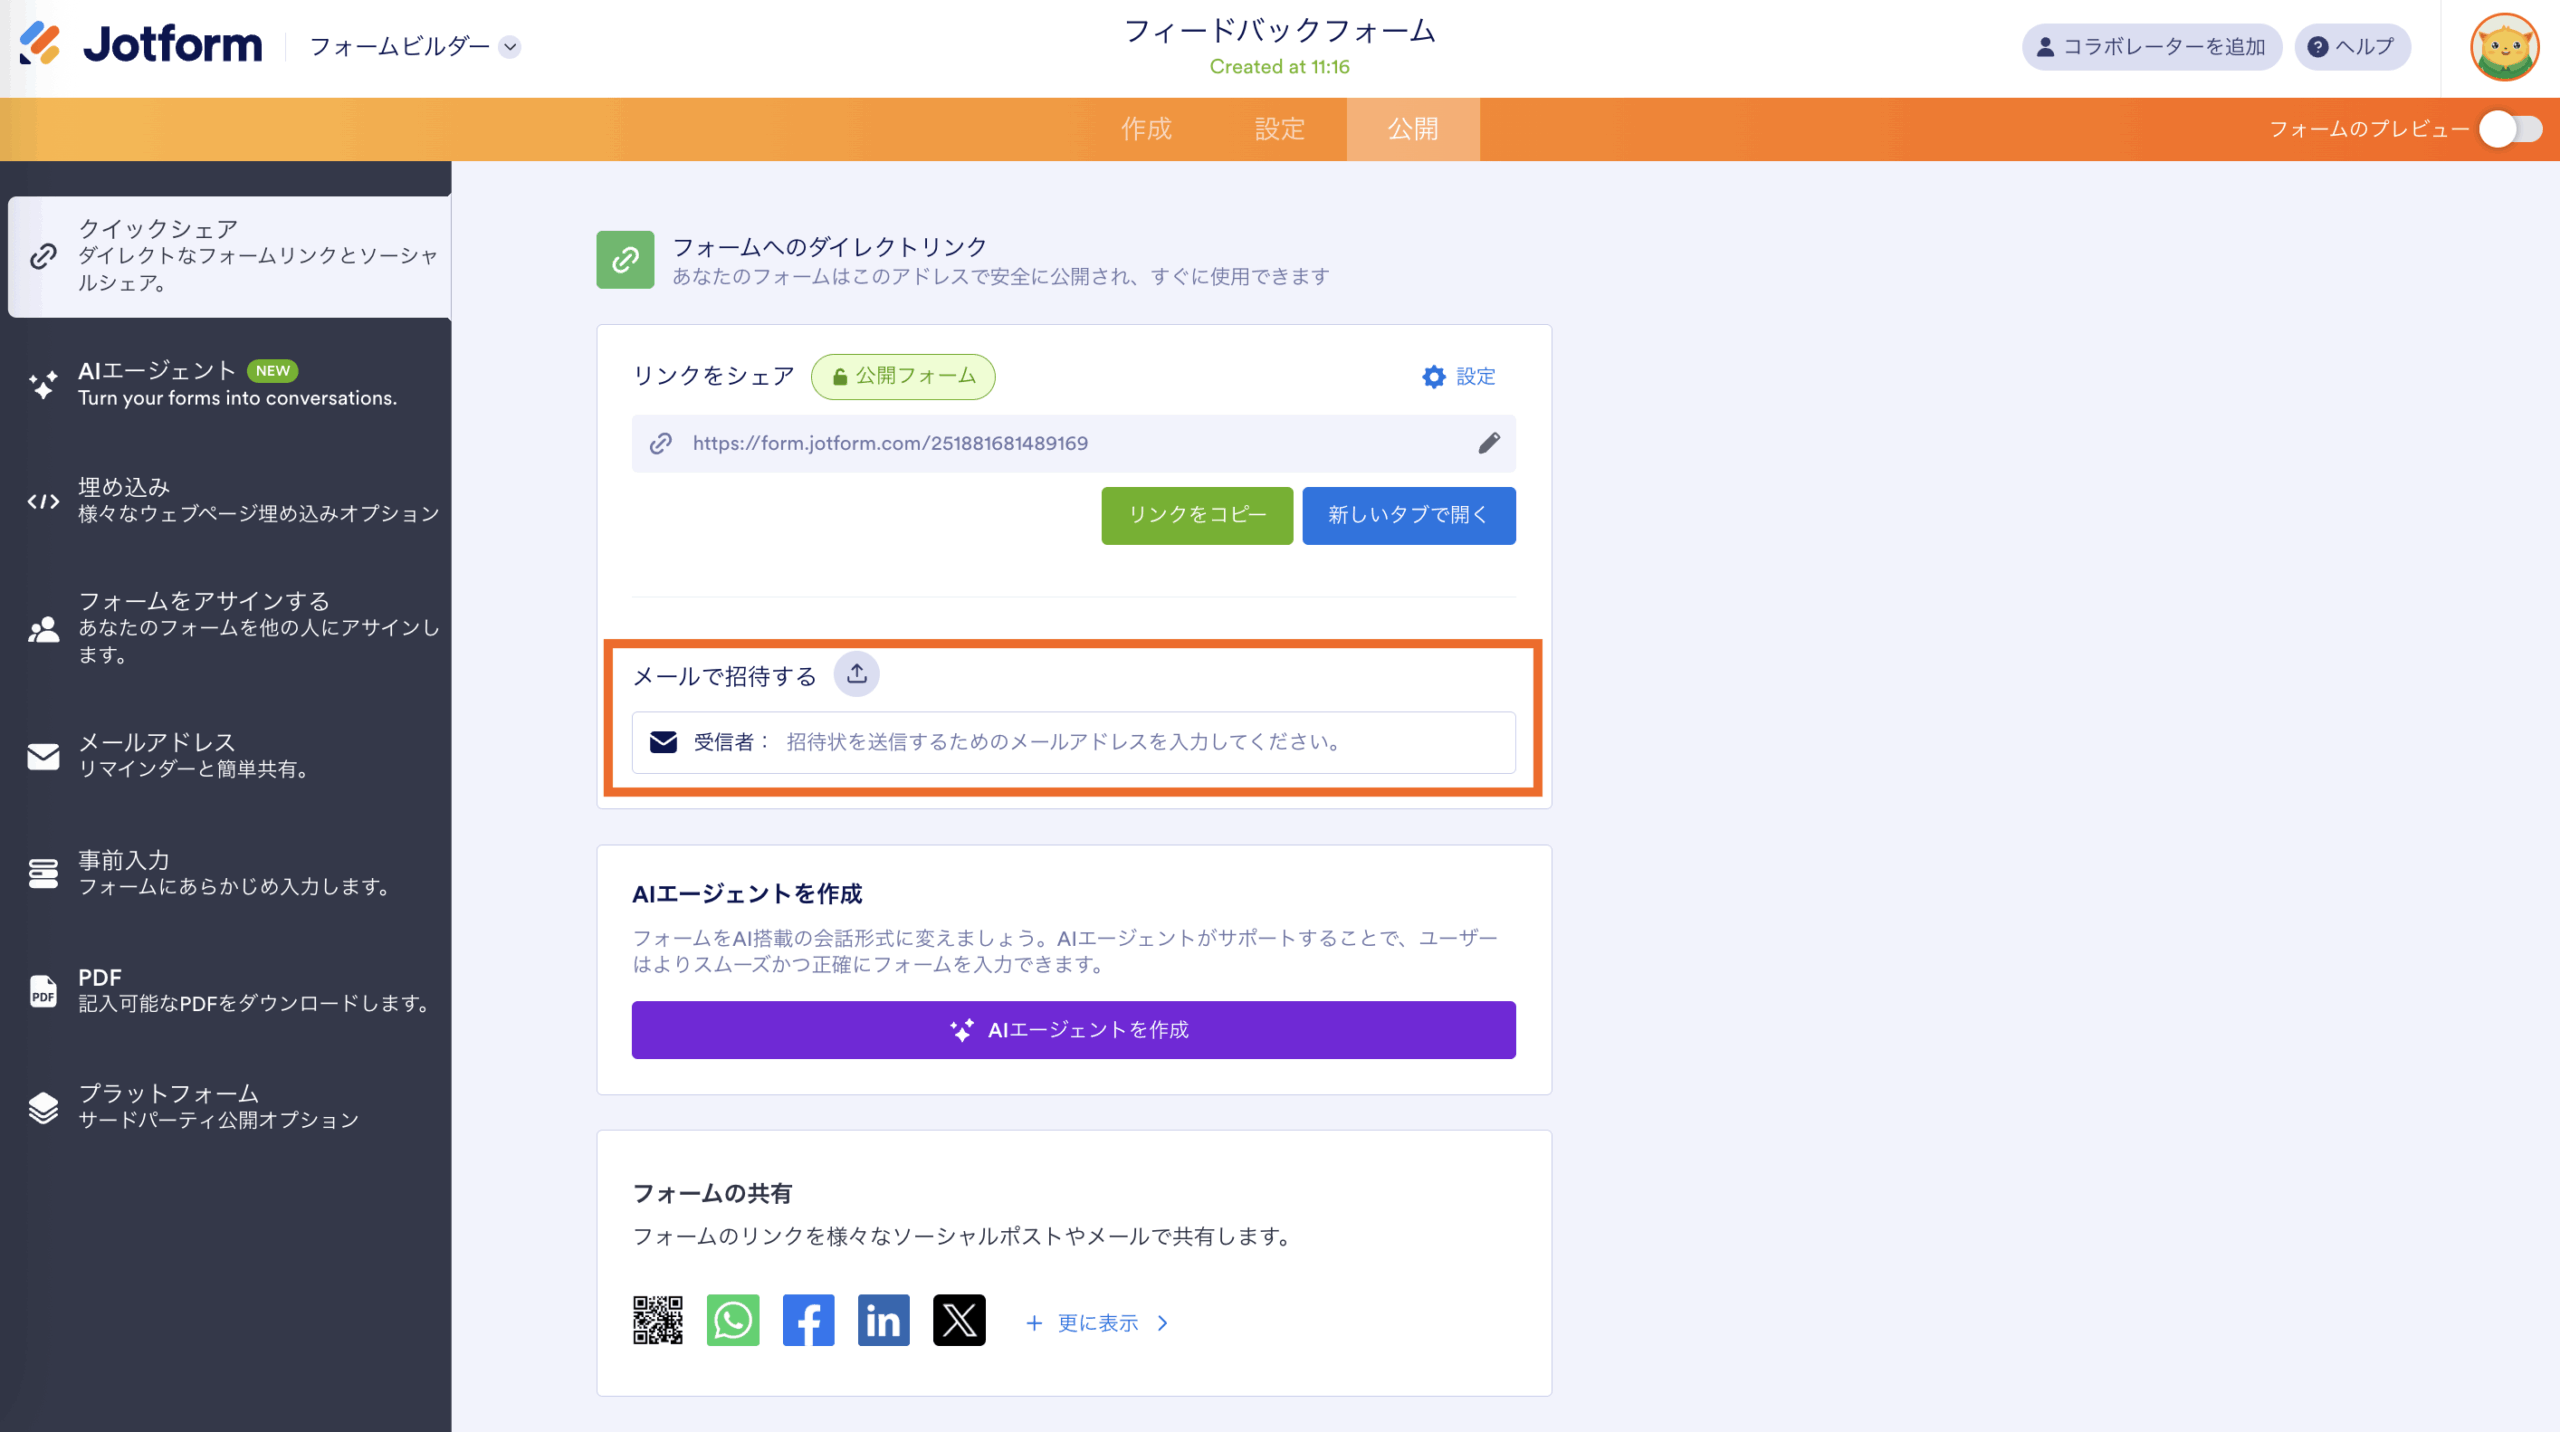
Task: Open the QR code icon
Action: point(658,1321)
